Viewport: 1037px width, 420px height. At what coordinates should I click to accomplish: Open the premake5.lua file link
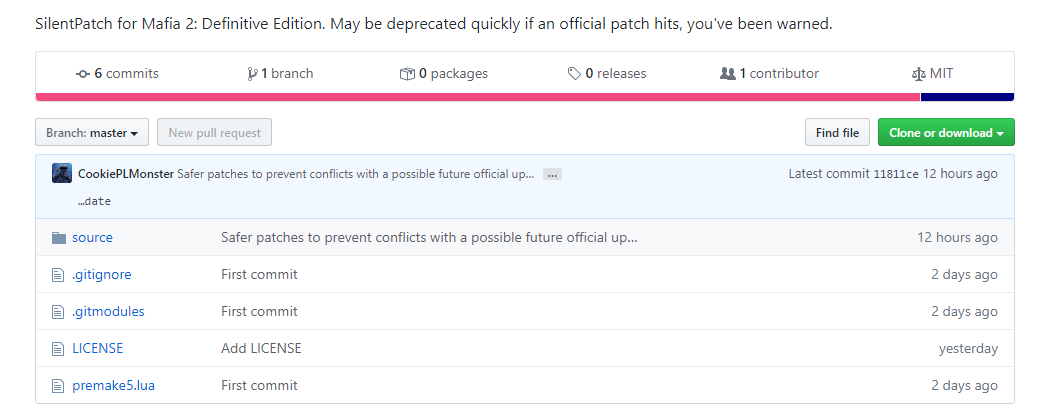pos(113,386)
